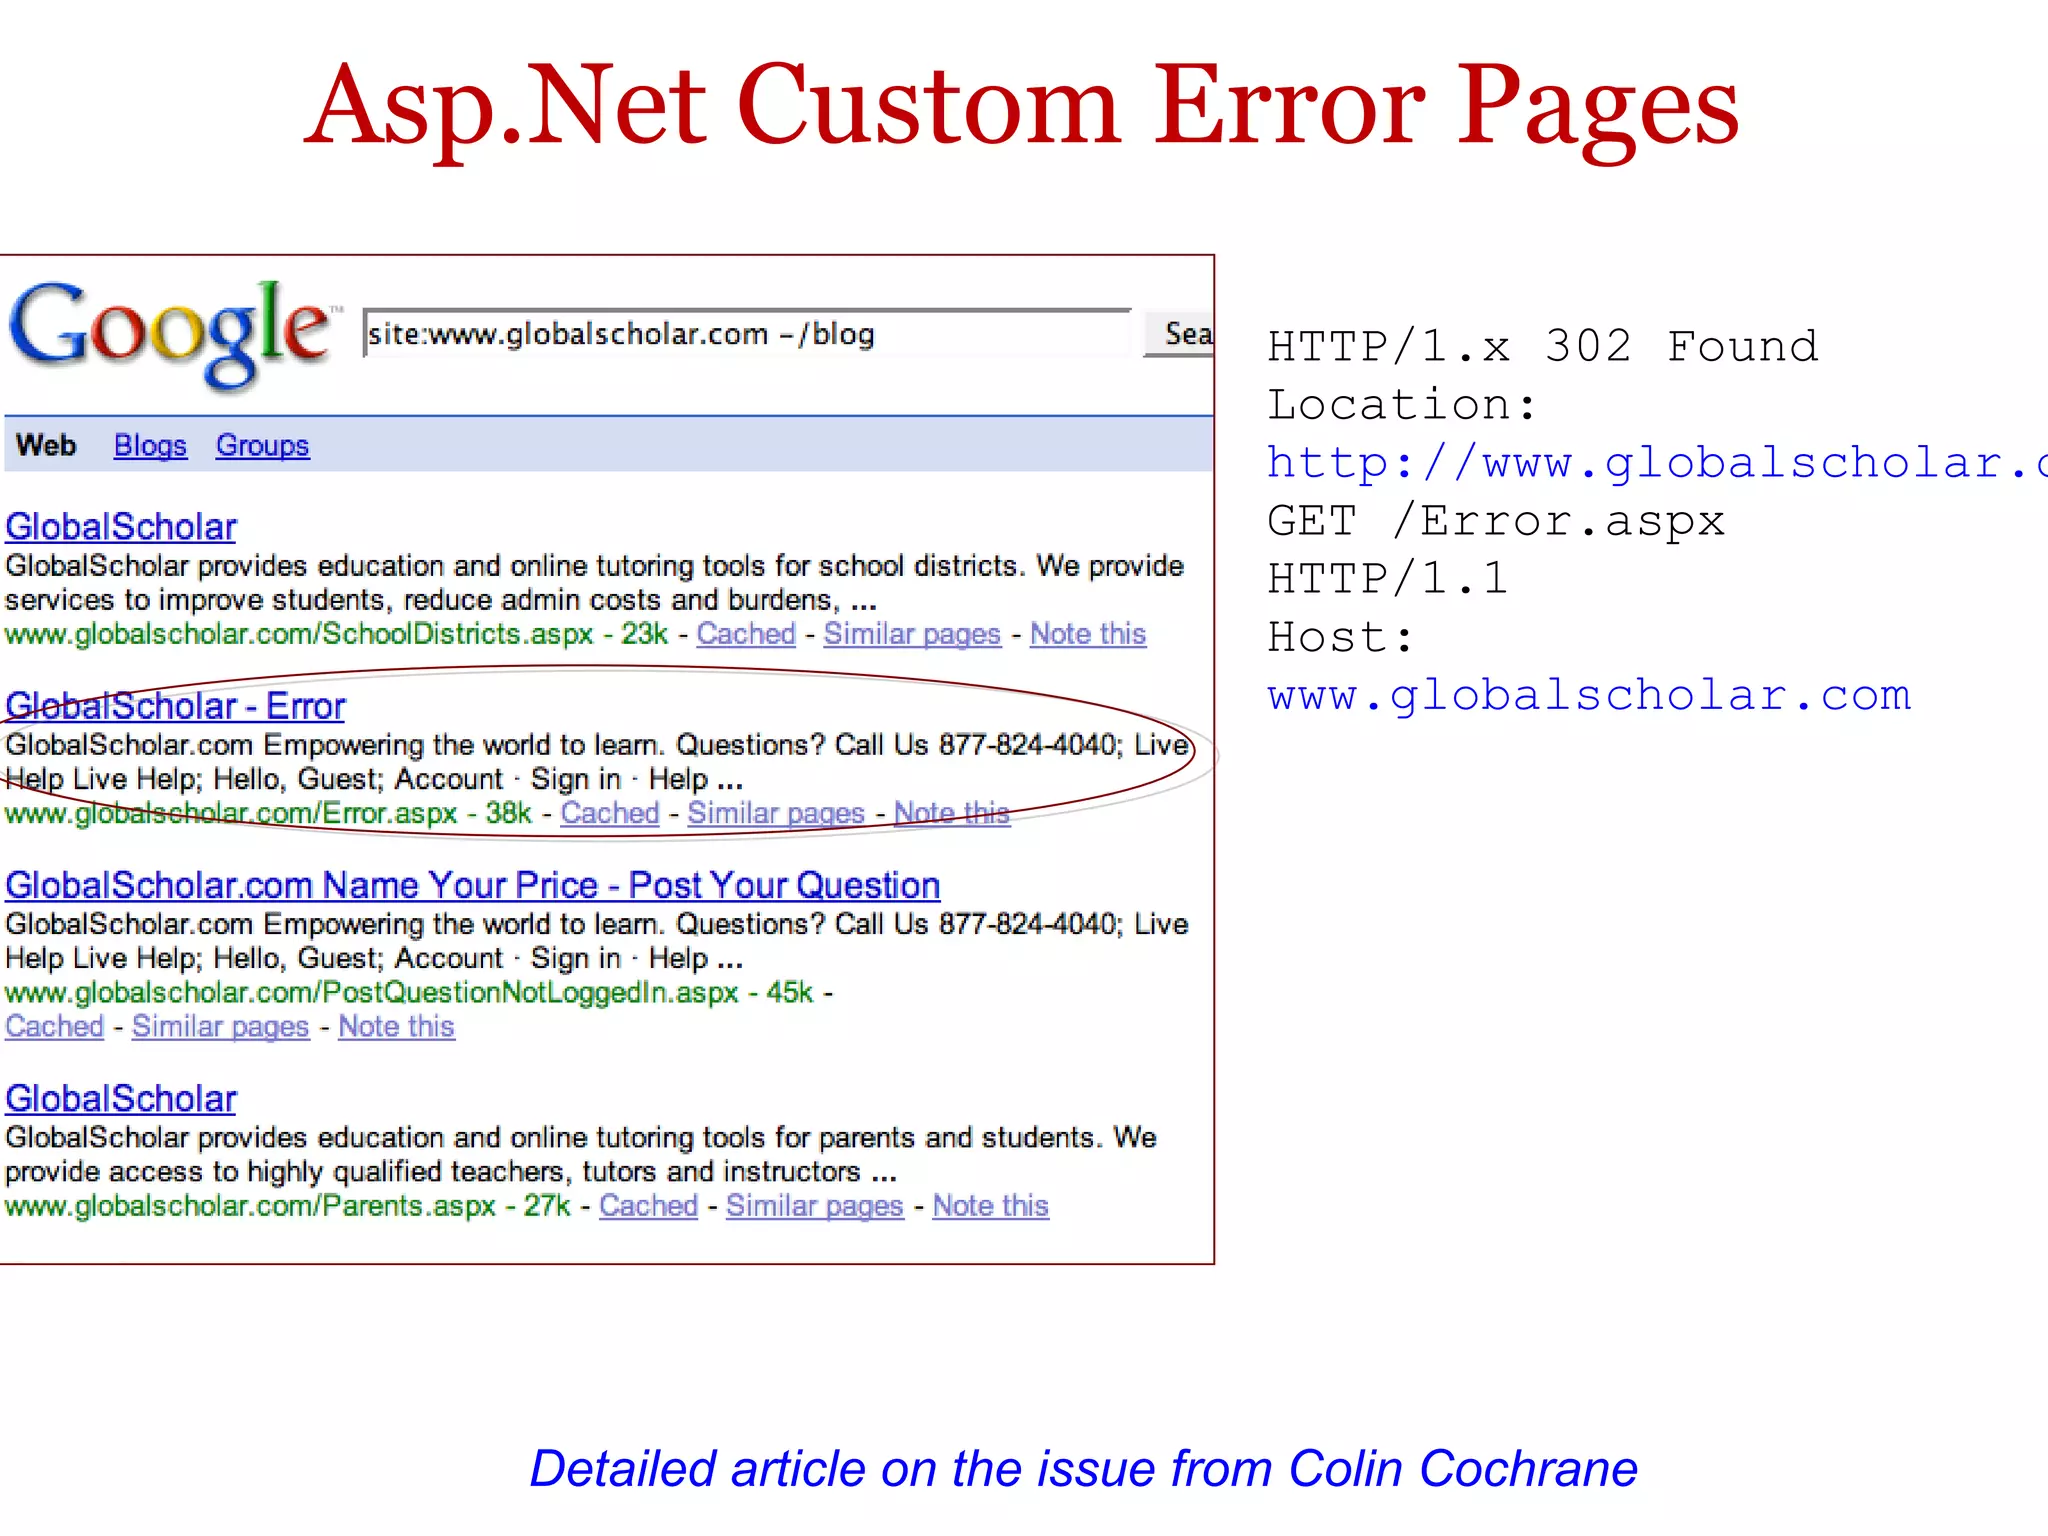
Task: Click the GET /Error.aspx text line
Action: point(1496,521)
